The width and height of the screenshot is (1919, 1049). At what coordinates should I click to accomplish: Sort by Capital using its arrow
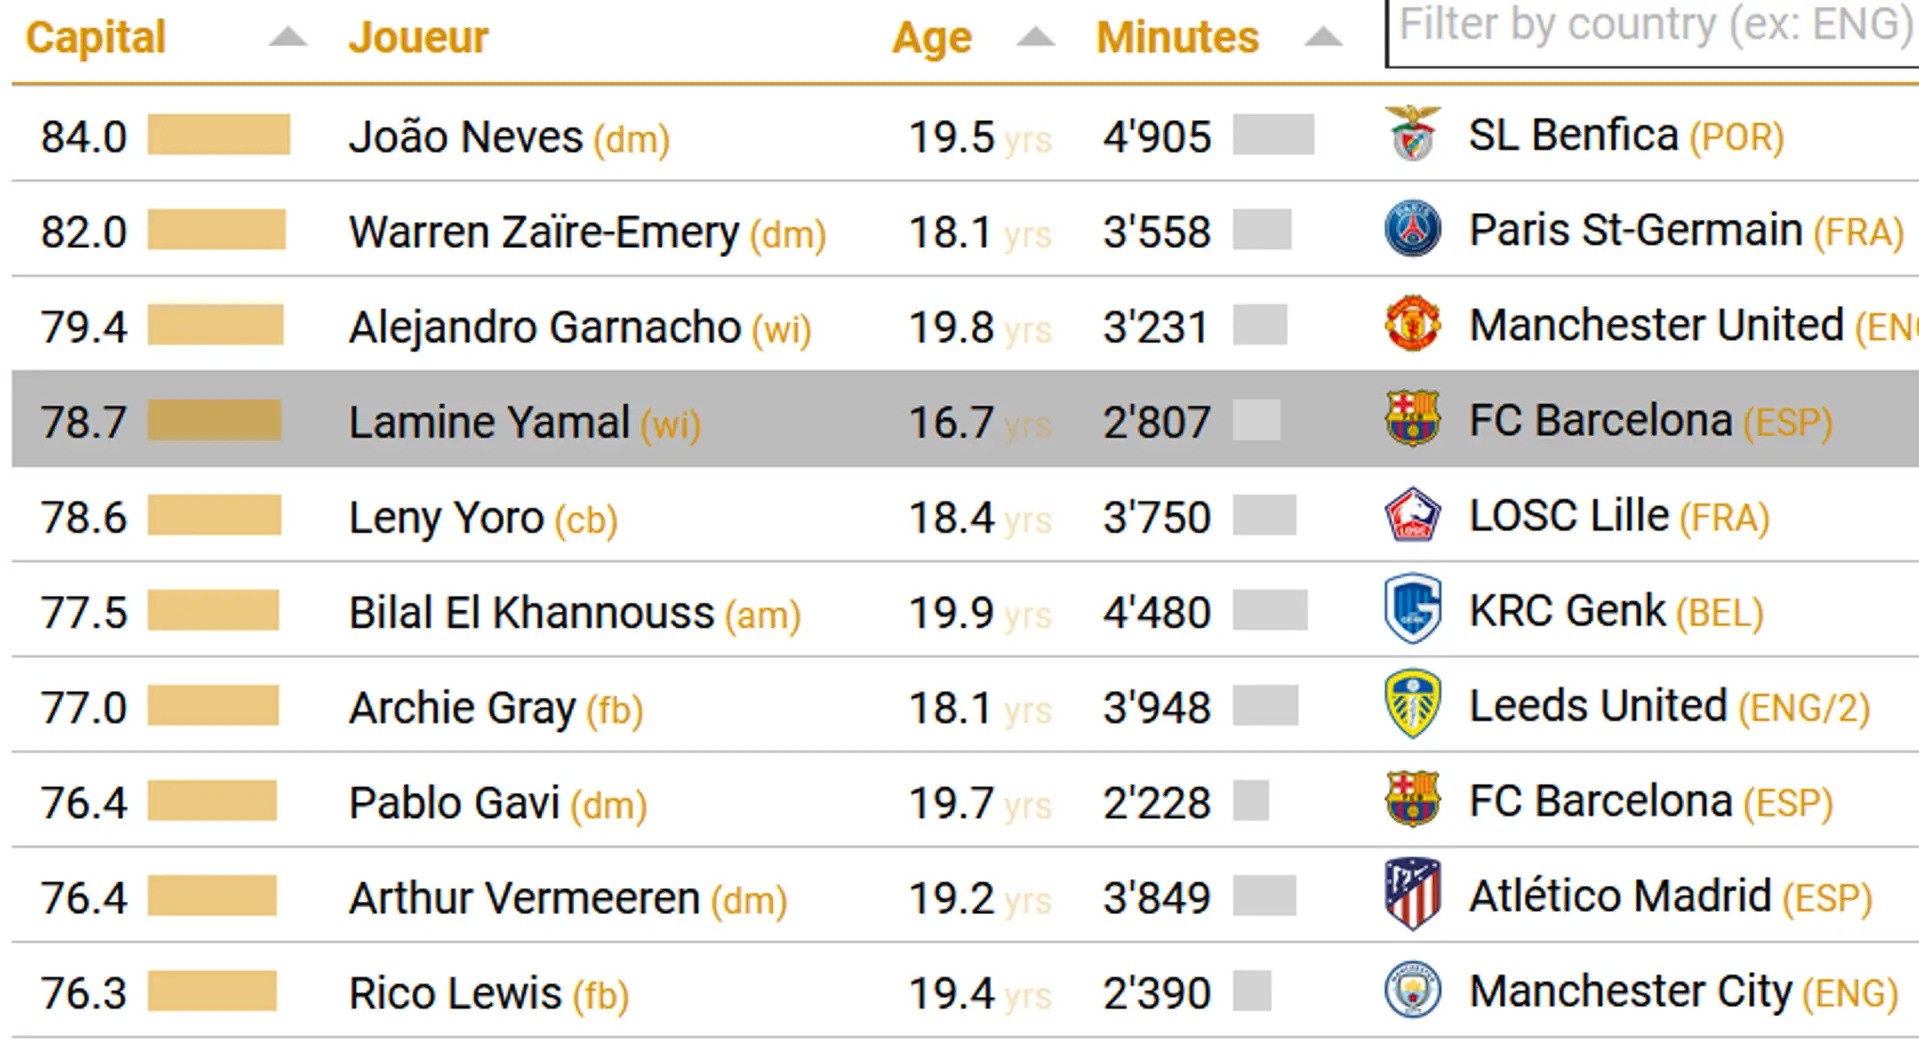(288, 38)
